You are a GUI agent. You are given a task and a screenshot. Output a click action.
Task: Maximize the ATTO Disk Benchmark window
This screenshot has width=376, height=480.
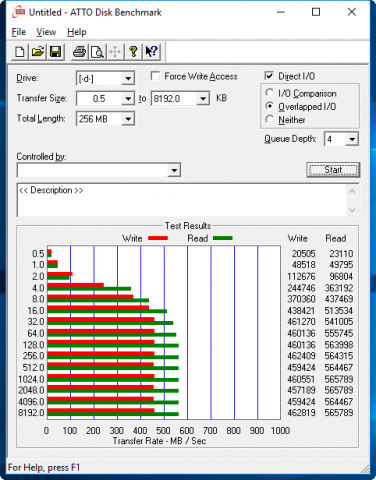(x=316, y=12)
